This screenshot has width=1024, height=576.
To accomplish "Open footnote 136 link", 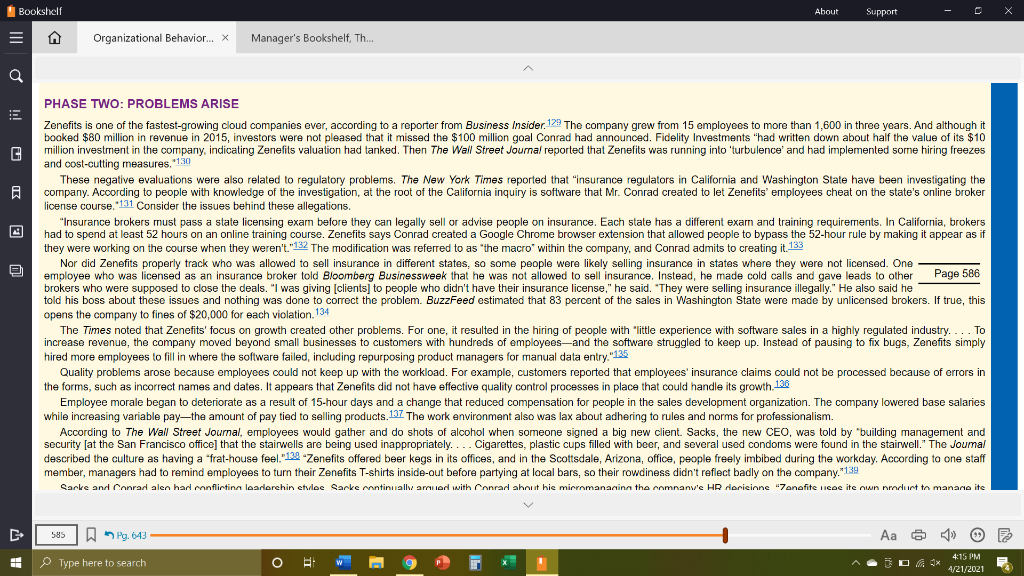I will (782, 384).
